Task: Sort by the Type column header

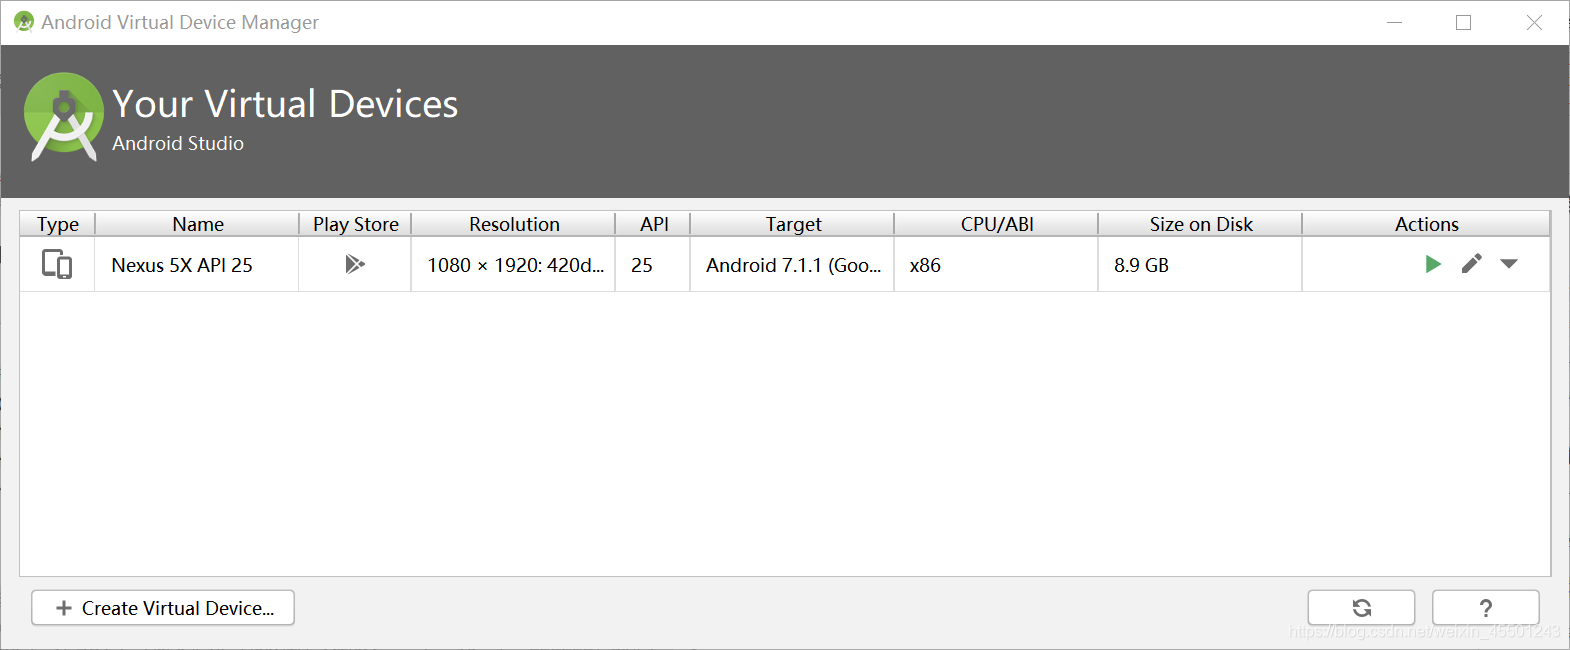Action: 57,224
